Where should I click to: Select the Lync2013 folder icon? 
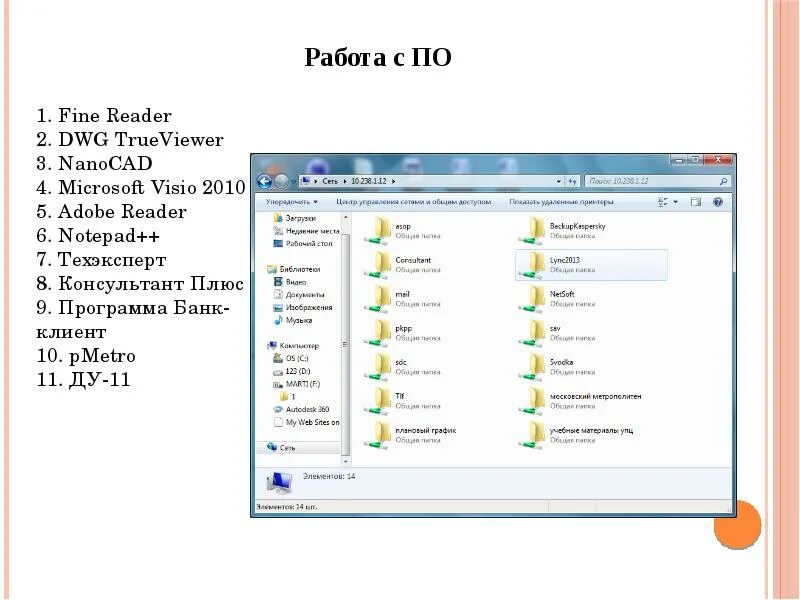coord(533,265)
